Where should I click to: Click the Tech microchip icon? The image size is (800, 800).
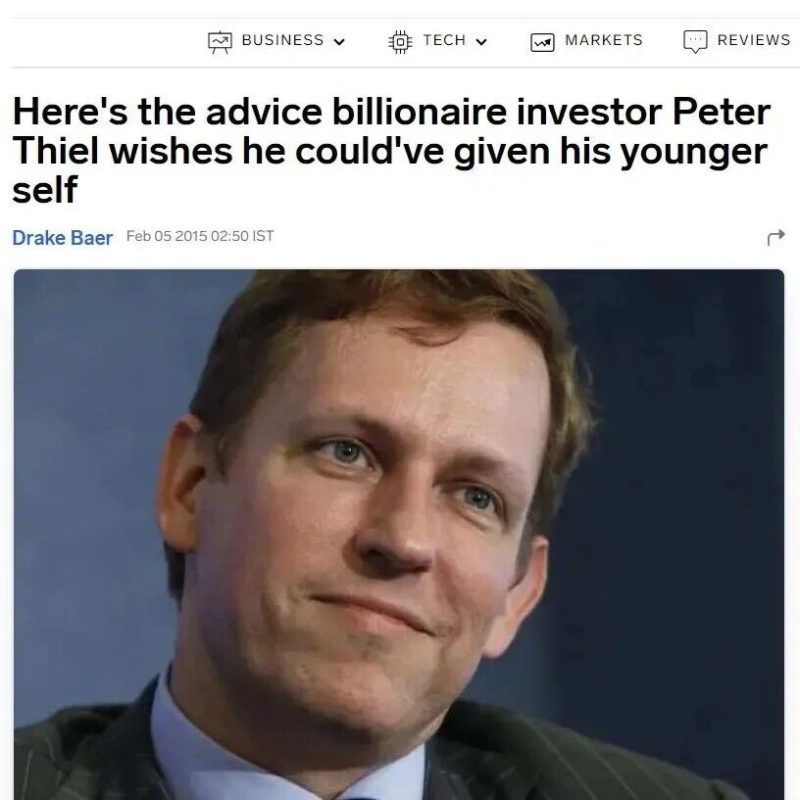pos(401,41)
